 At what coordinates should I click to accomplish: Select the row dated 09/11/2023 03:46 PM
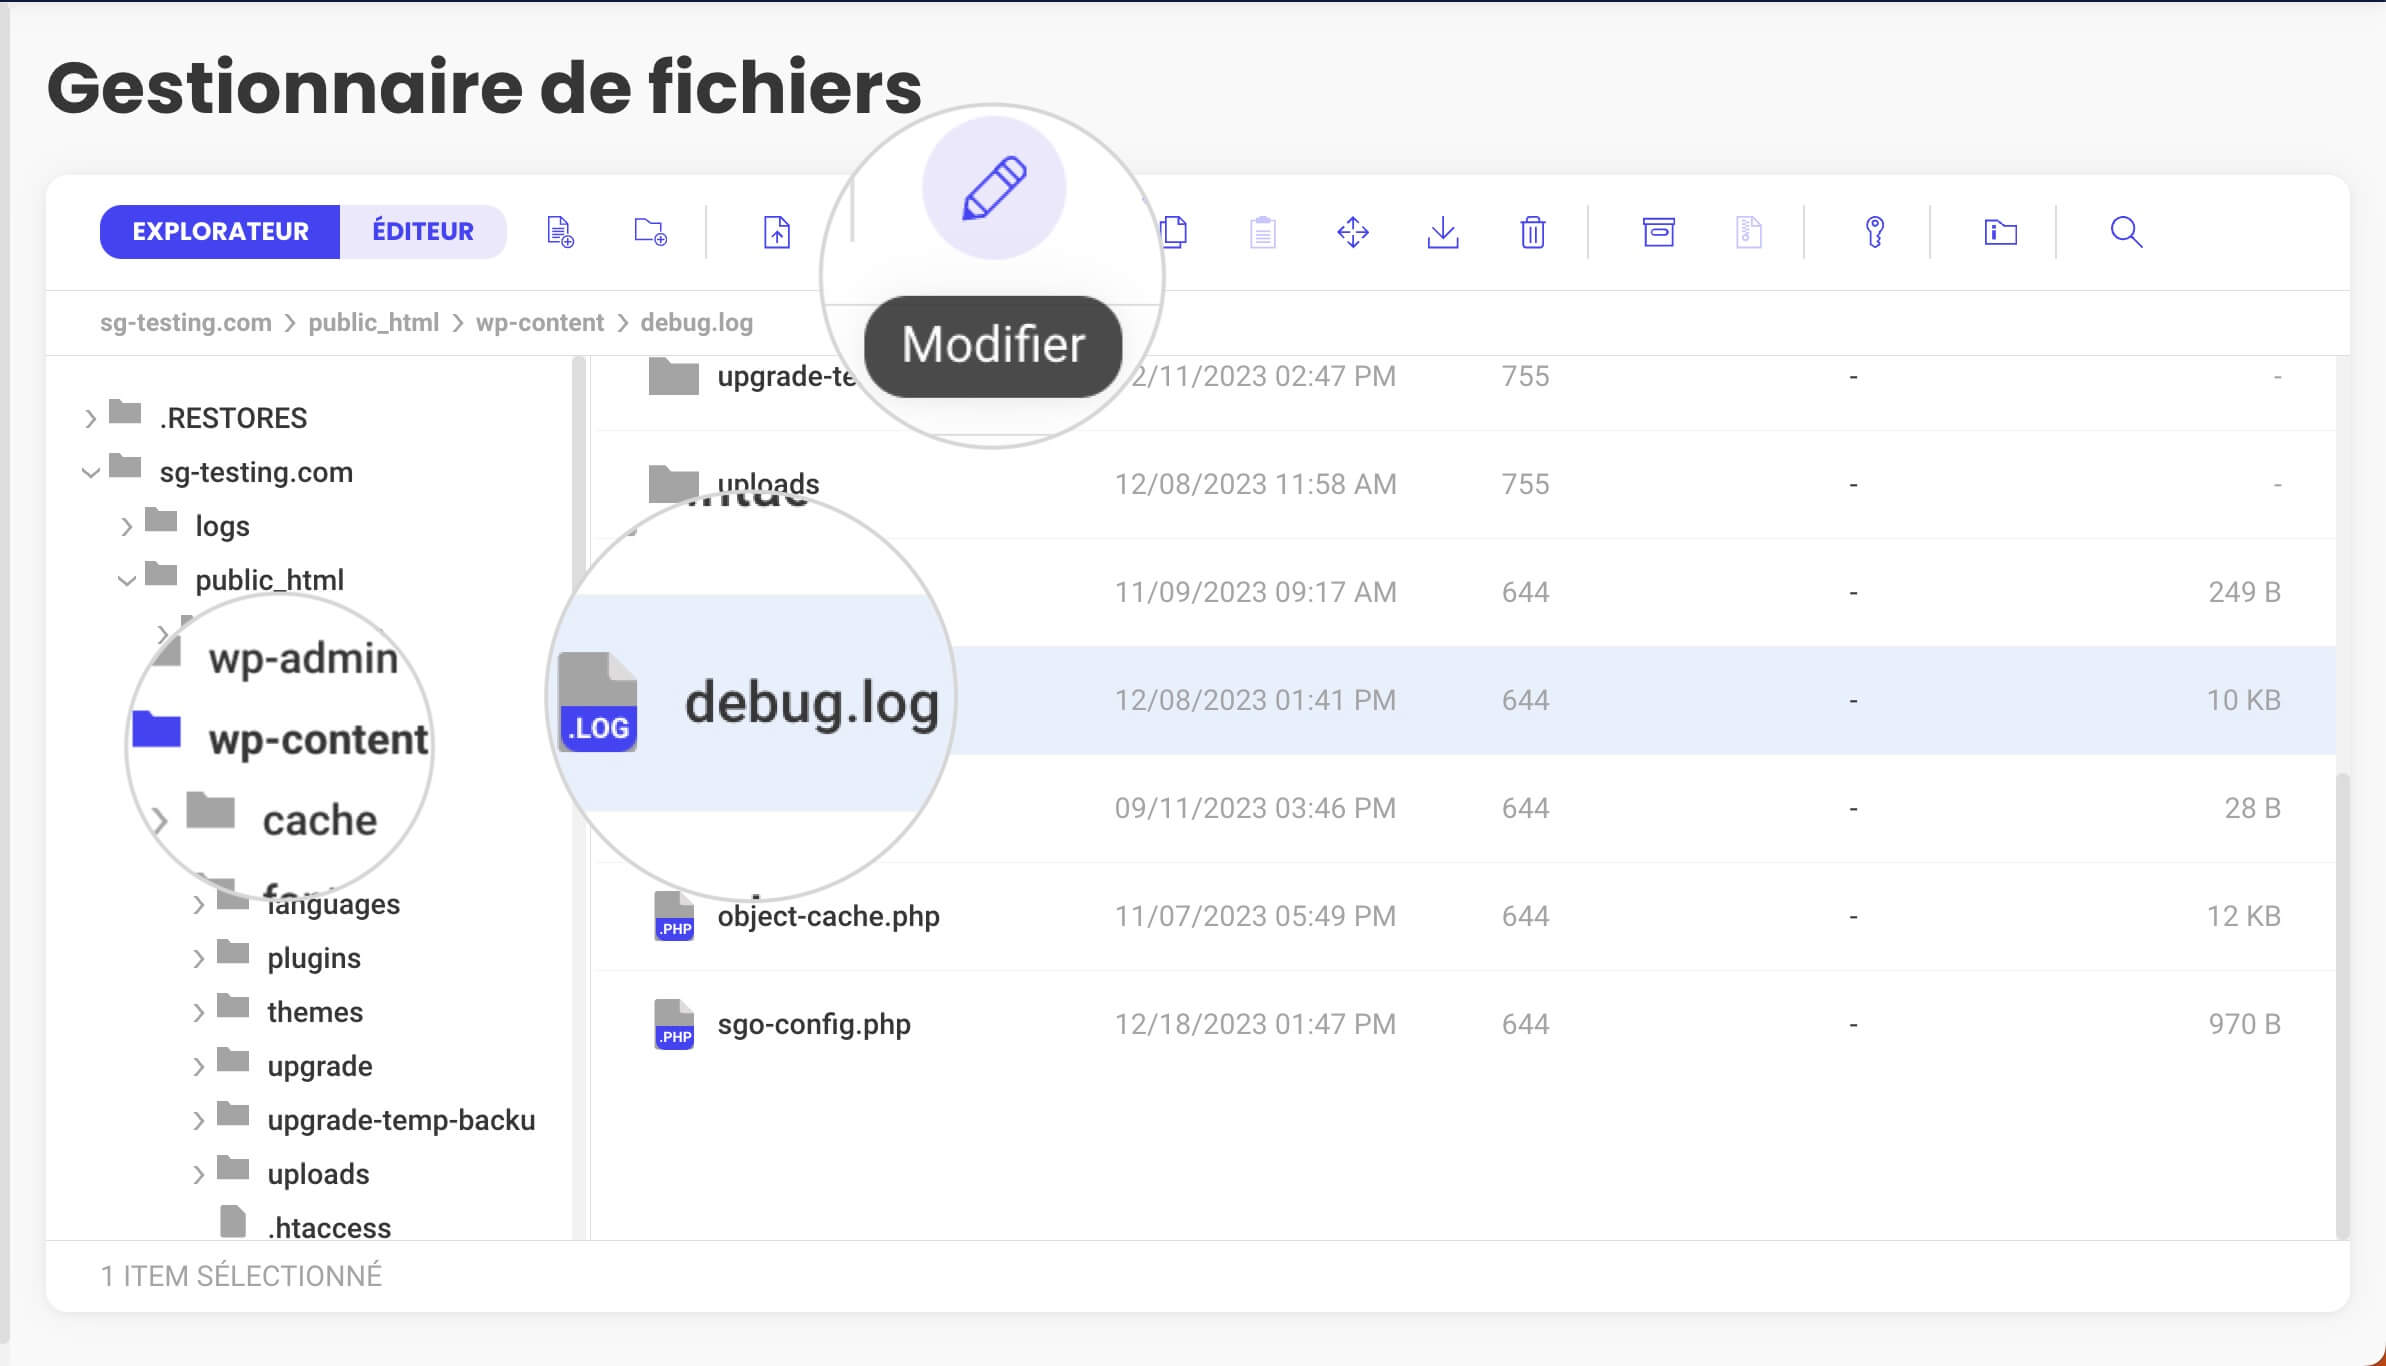(1466, 808)
